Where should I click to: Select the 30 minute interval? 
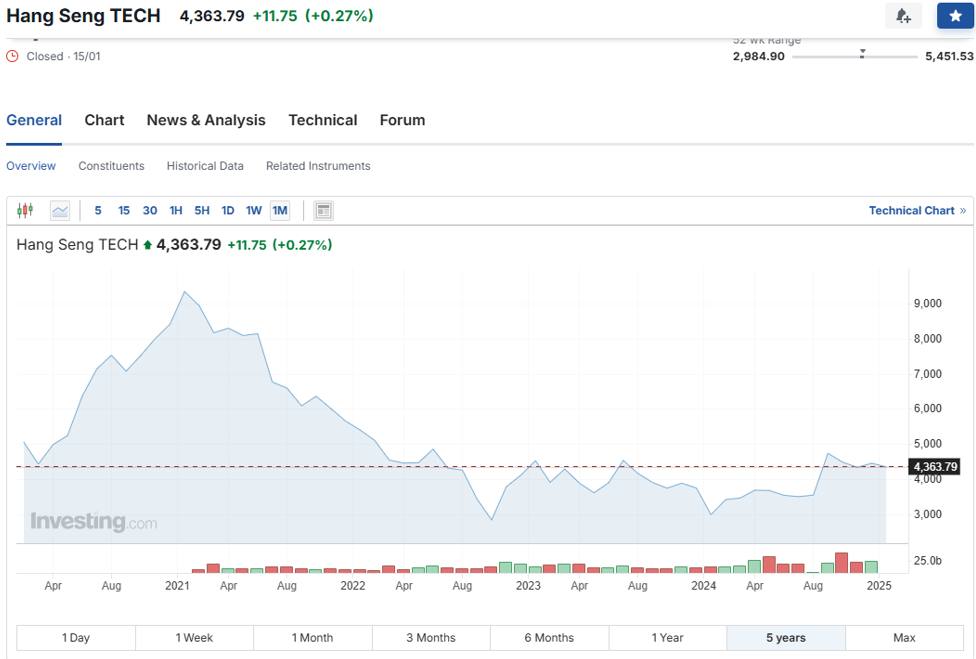pyautogui.click(x=150, y=210)
